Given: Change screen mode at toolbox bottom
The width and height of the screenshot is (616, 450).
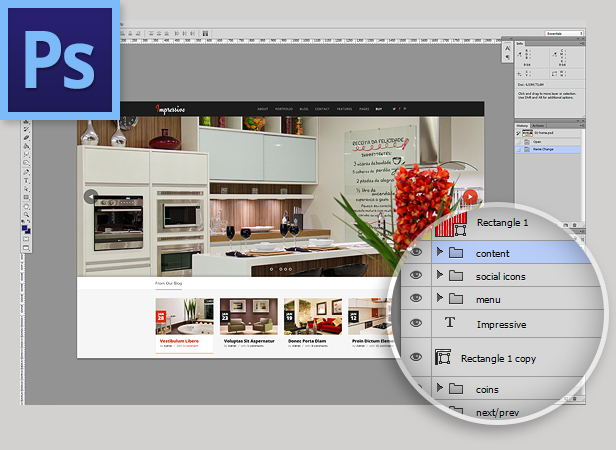Looking at the screenshot, I should tap(26, 248).
